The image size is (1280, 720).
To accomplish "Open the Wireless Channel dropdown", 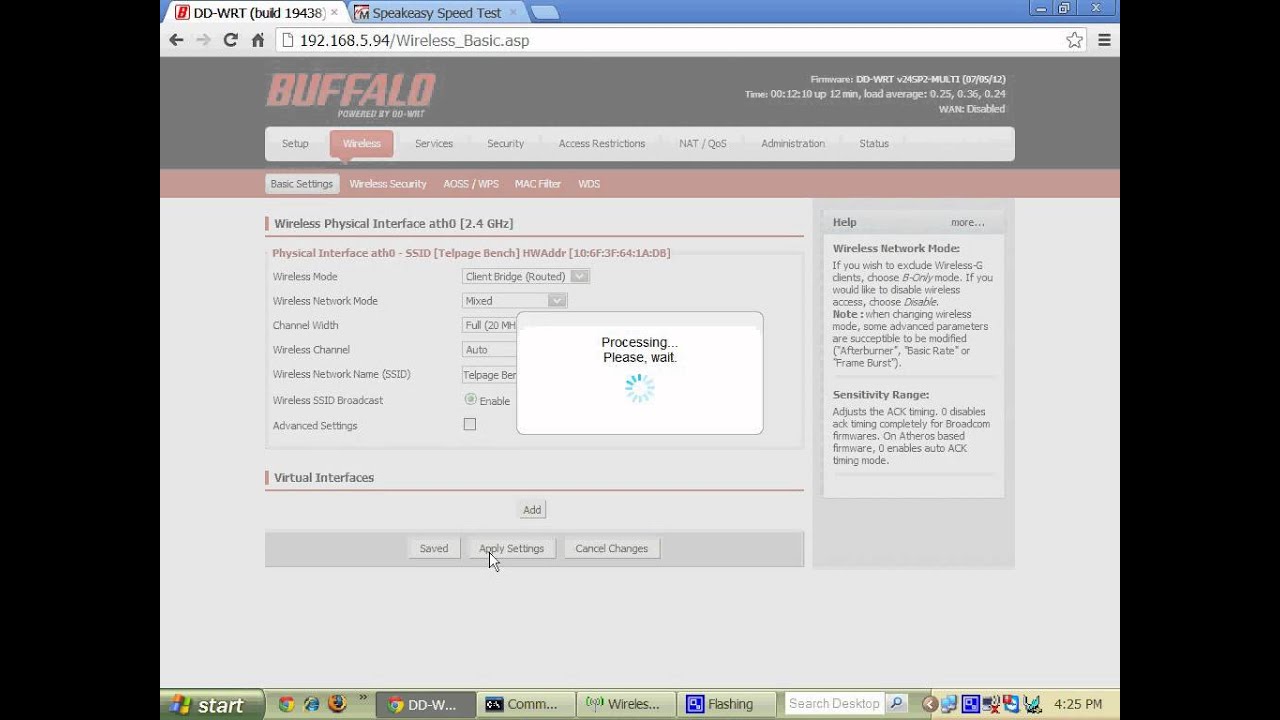I will [489, 350].
